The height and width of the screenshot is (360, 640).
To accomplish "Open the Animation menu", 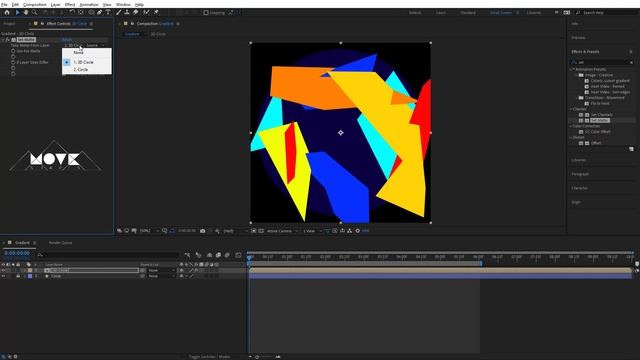I will [x=89, y=4].
